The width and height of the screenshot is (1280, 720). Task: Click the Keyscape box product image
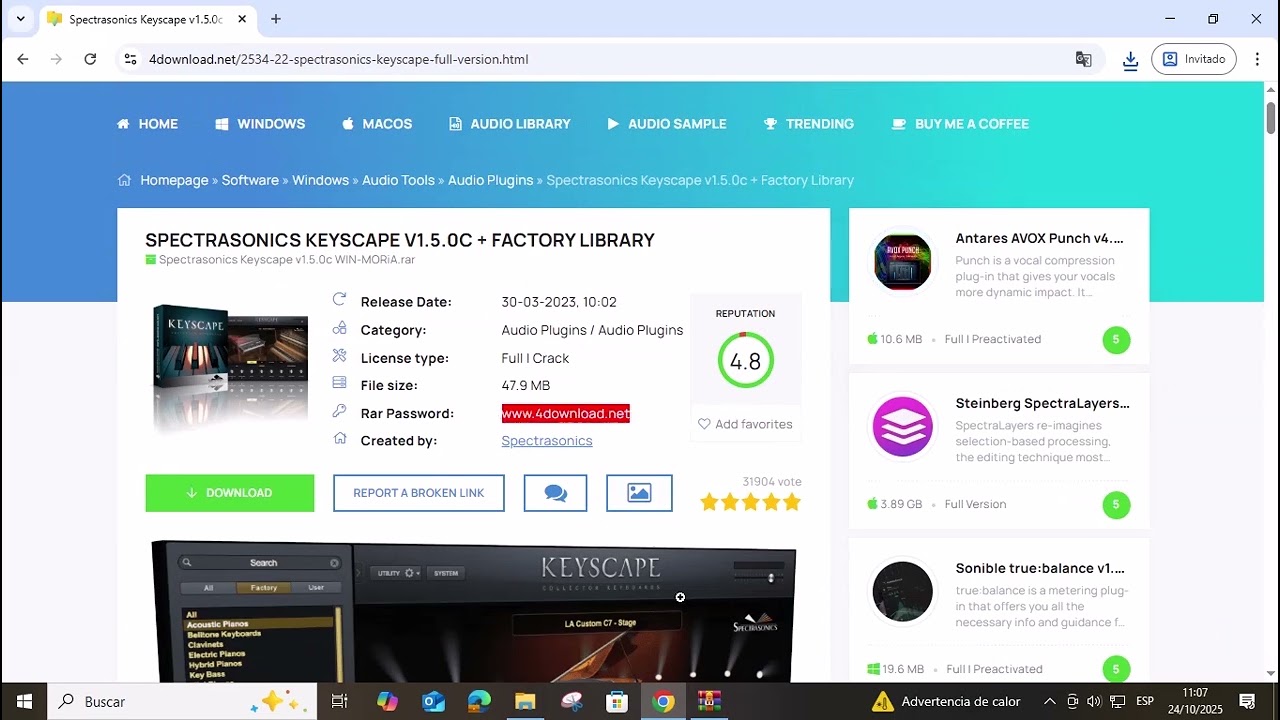tap(230, 368)
